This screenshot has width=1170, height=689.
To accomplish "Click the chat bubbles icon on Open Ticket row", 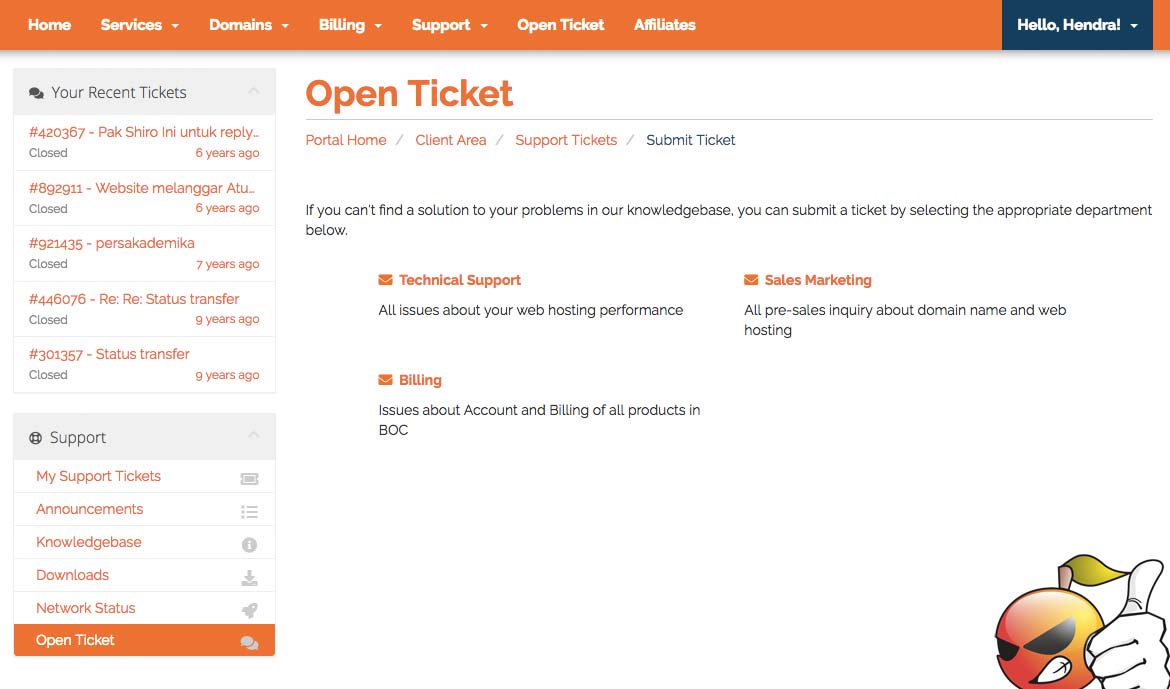I will (x=249, y=643).
